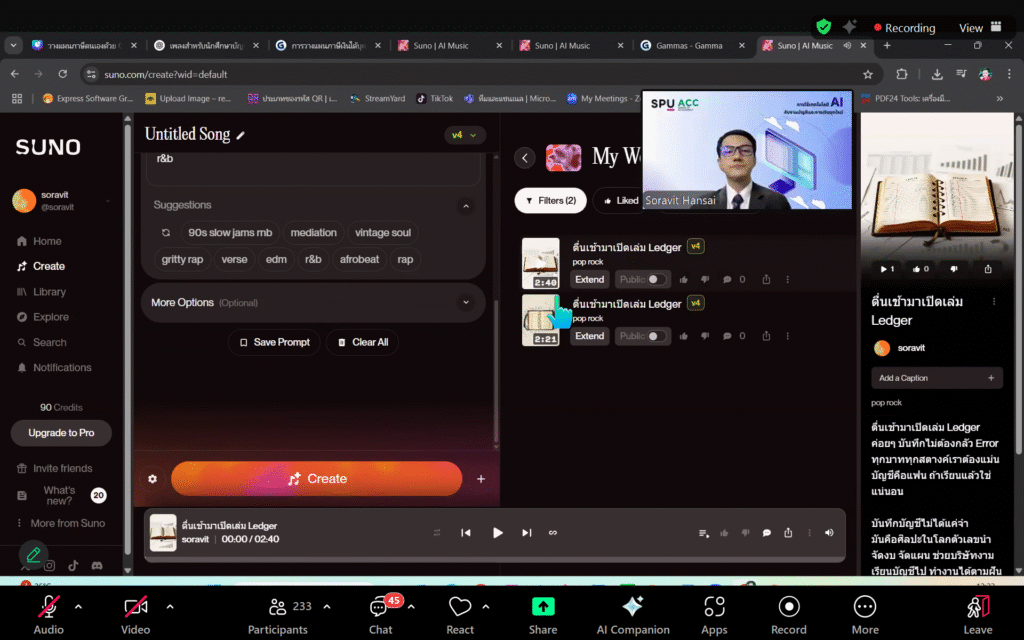The height and width of the screenshot is (640, 1024).
Task: Open more options for the 2:40 song
Action: 788,280
